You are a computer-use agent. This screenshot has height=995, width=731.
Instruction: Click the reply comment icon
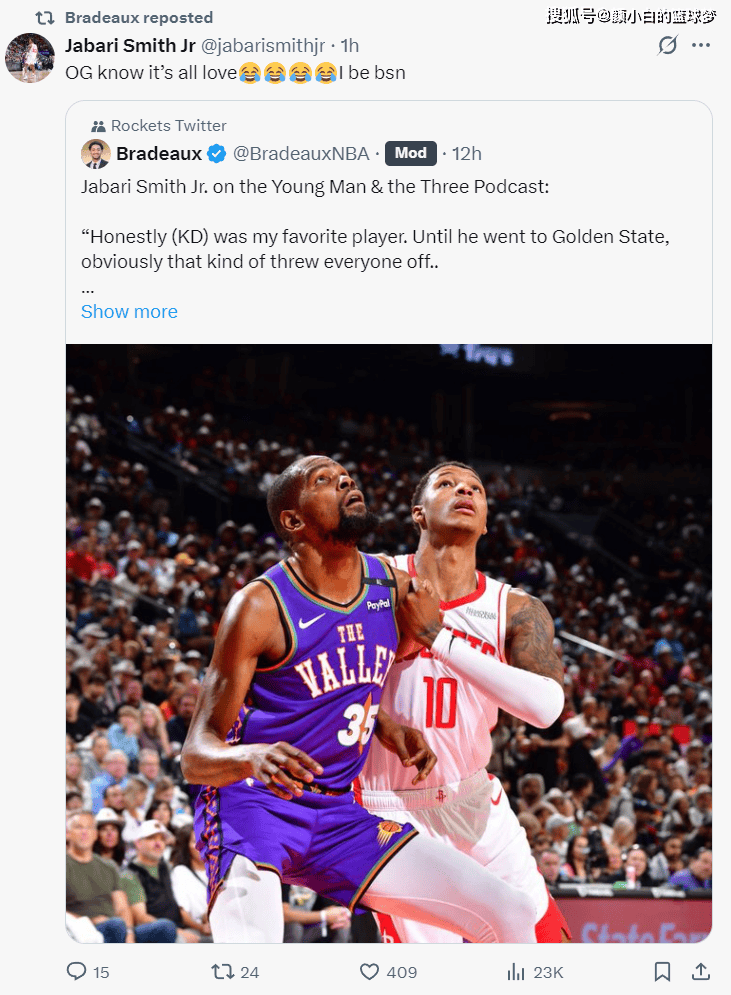pyautogui.click(x=76, y=971)
